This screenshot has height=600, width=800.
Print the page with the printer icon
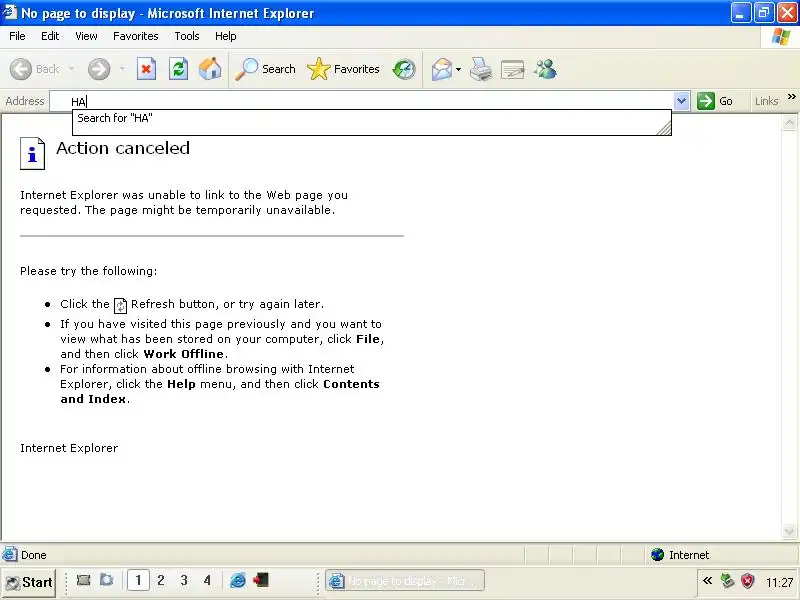pos(481,69)
